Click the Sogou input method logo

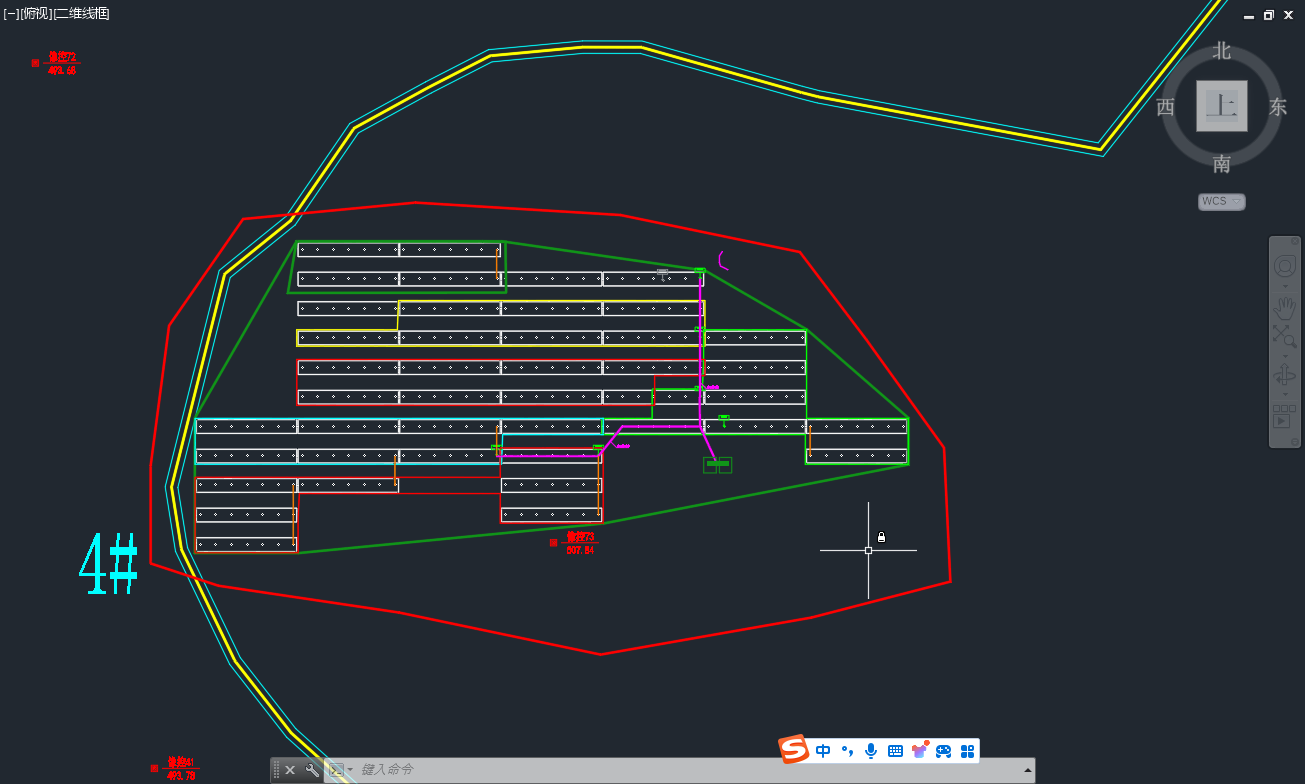[794, 750]
